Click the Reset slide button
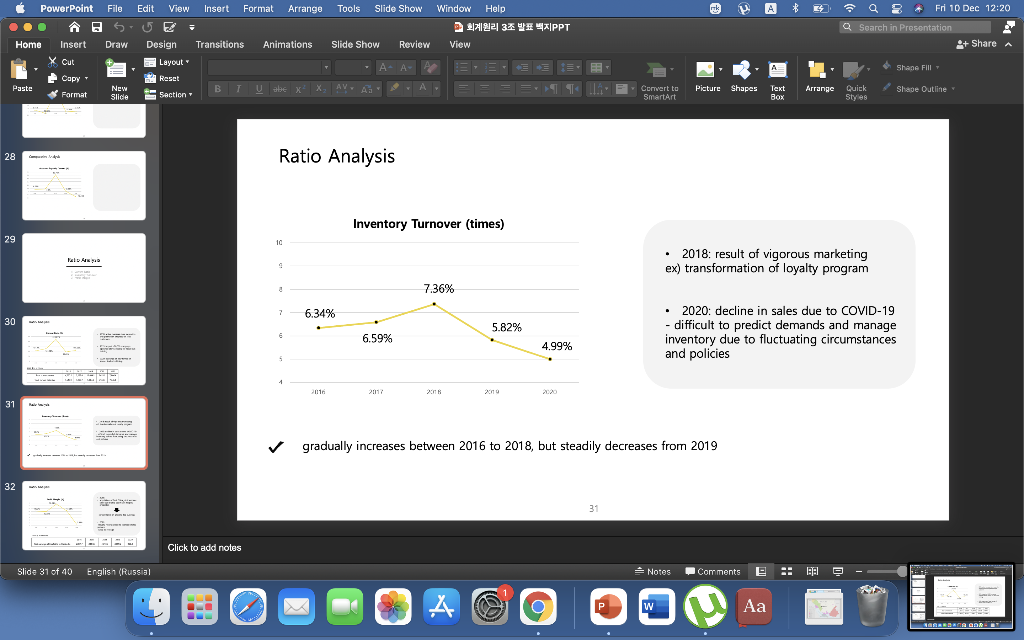Screen dimensions: 1024x640 [x=162, y=78]
